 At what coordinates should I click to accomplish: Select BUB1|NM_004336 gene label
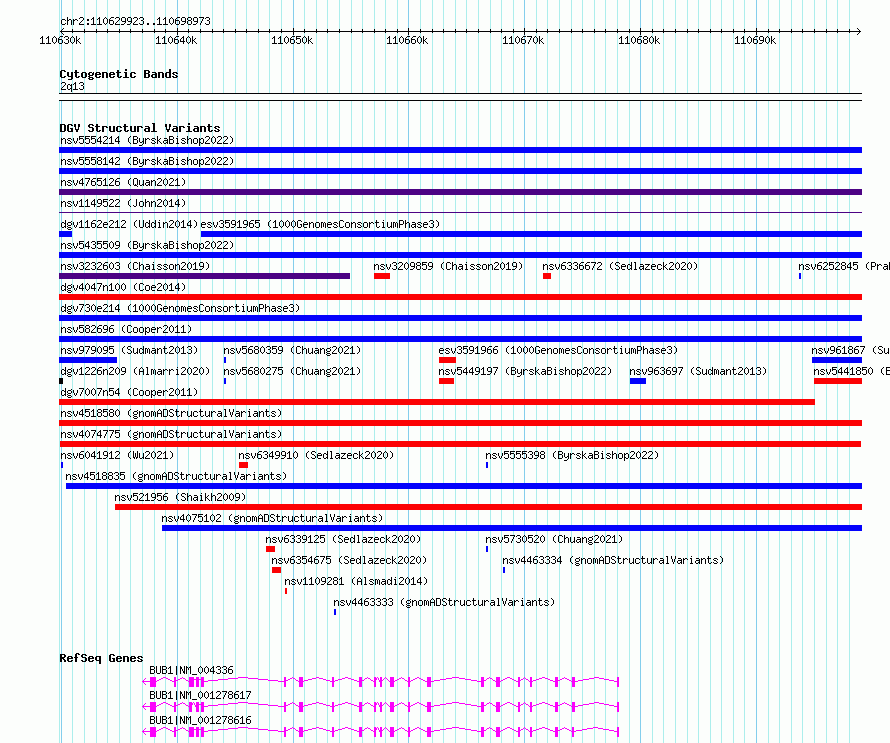(191, 670)
